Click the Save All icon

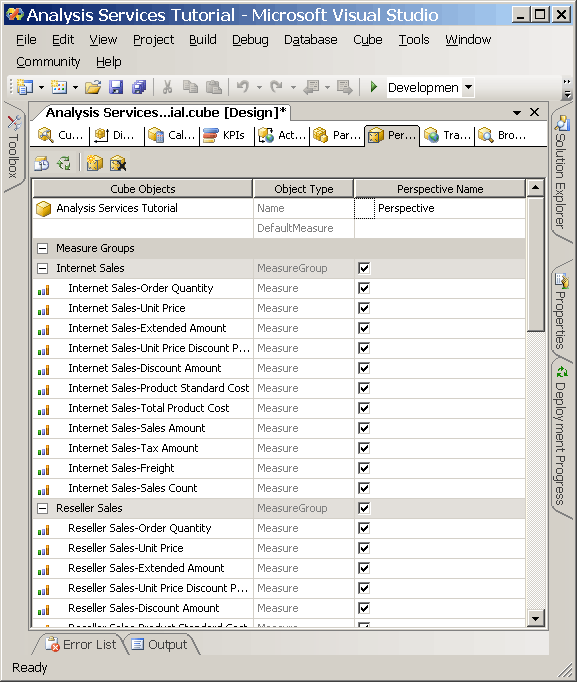139,87
